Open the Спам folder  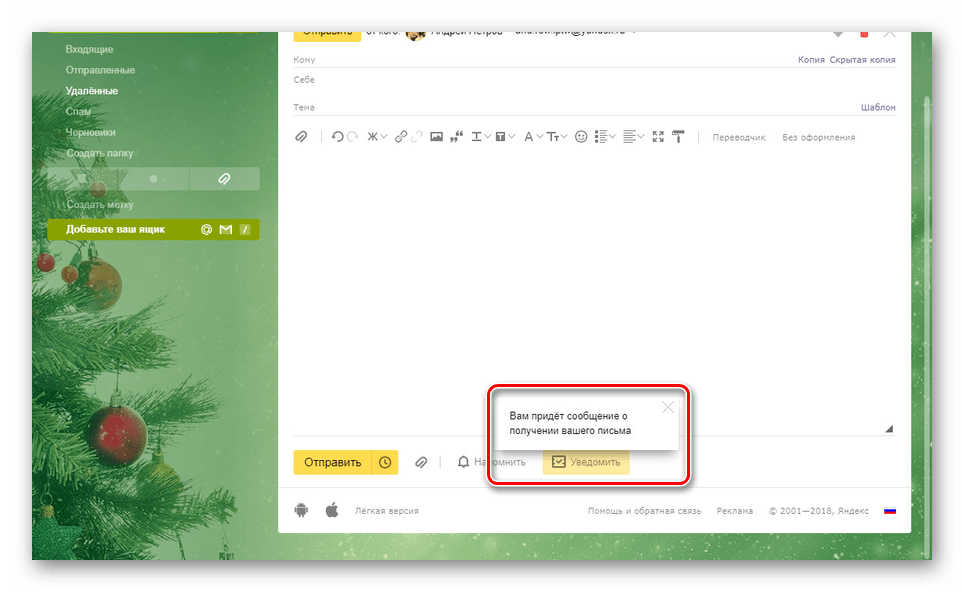pos(78,112)
